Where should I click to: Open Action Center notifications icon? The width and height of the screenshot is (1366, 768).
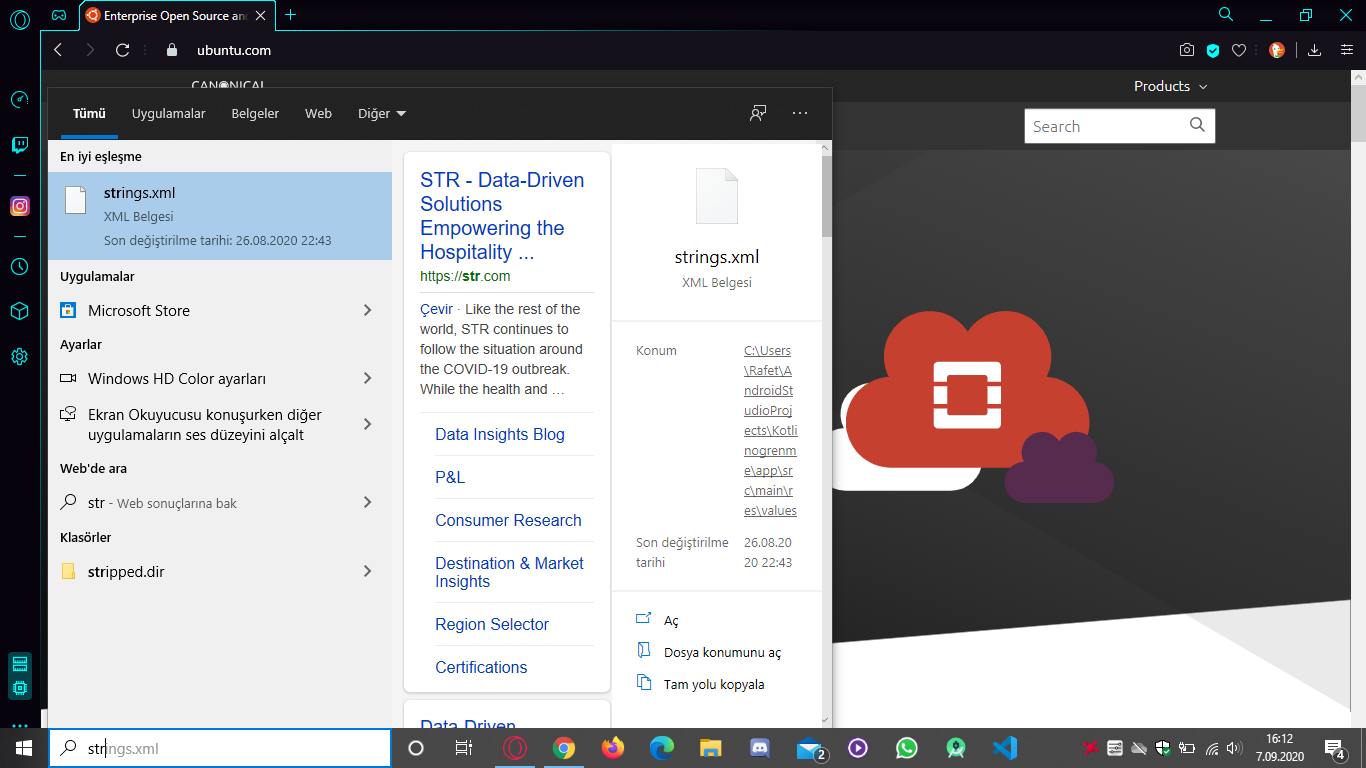pyautogui.click(x=1334, y=748)
